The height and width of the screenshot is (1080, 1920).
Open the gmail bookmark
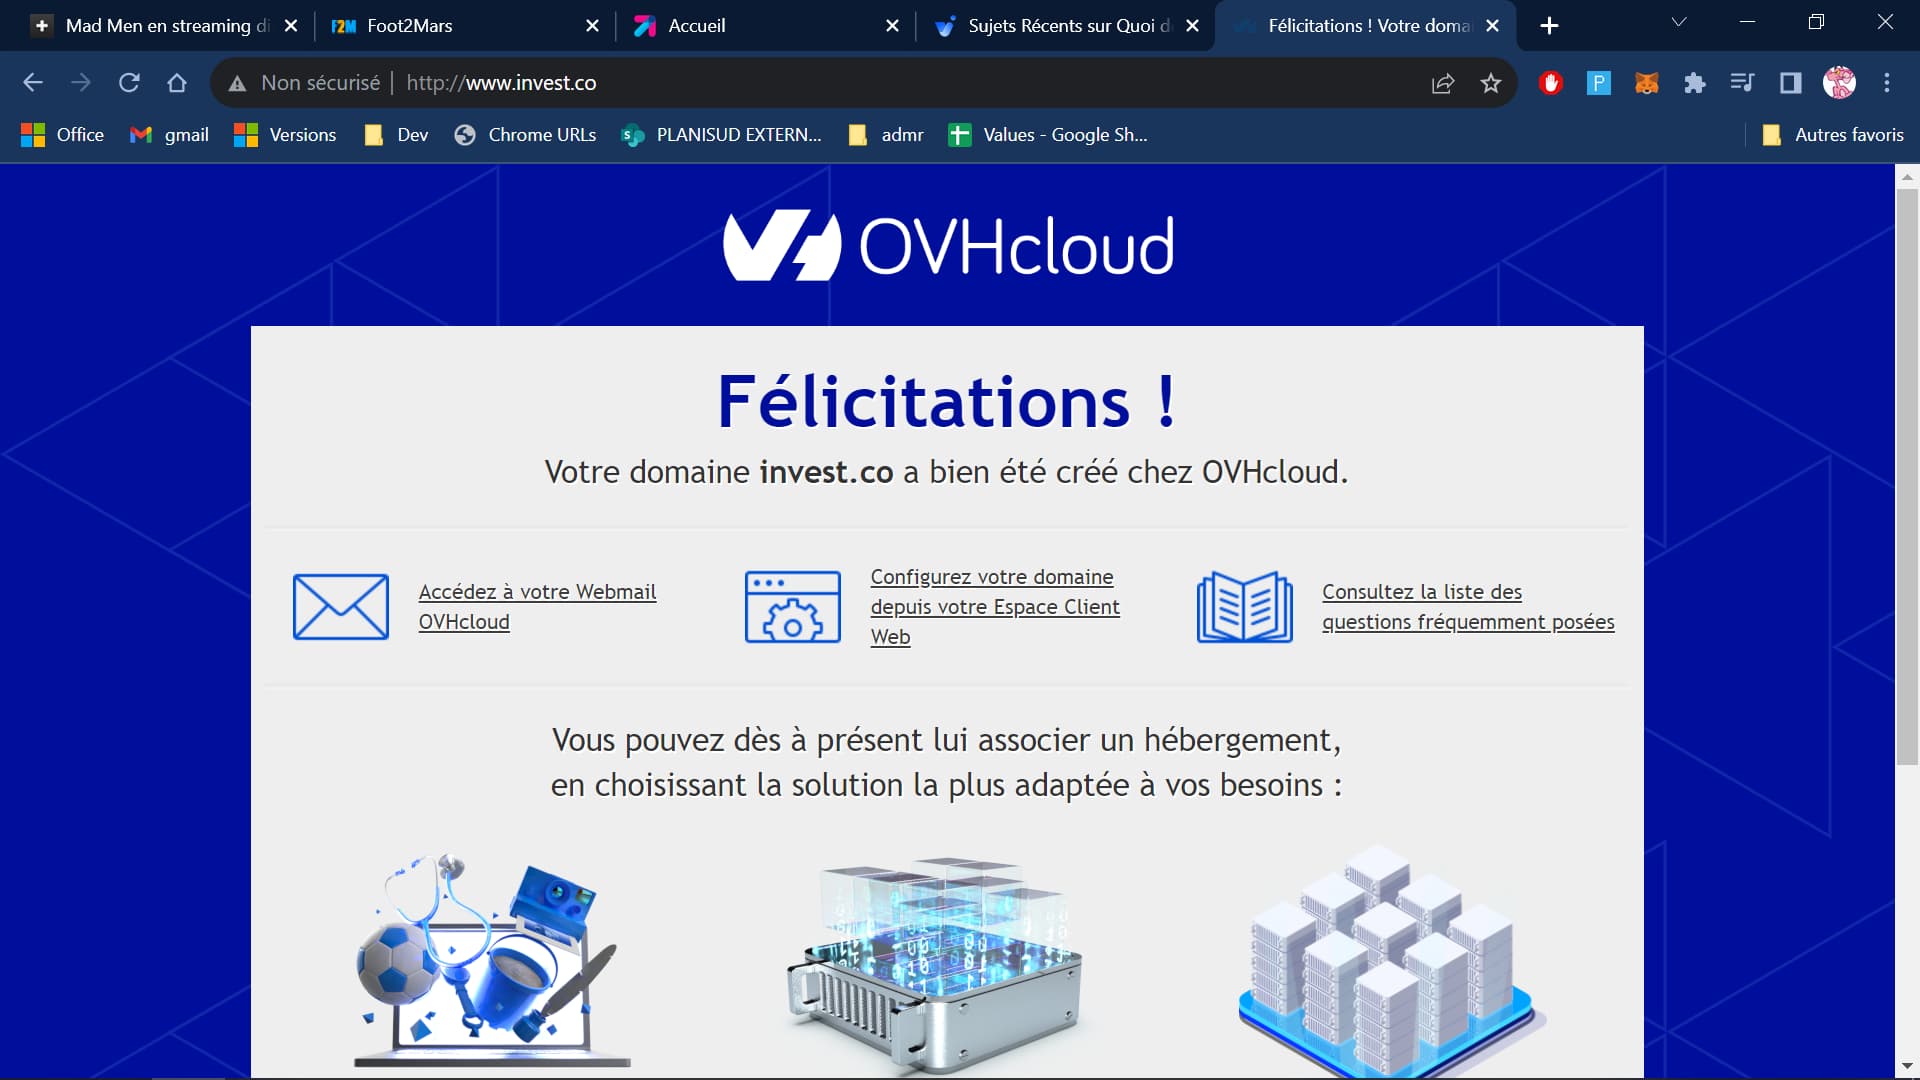[x=169, y=135]
